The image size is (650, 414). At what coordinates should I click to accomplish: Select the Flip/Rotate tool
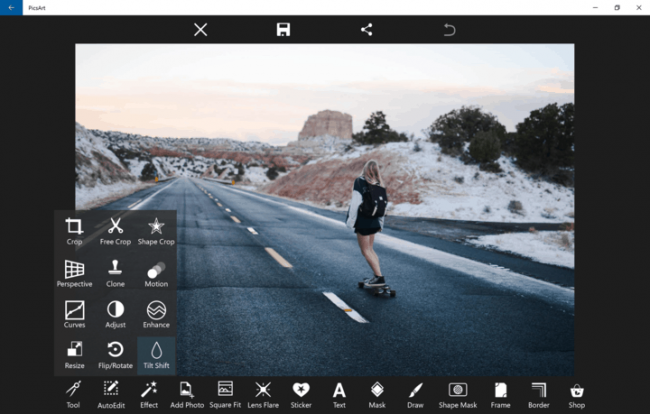[115, 353]
